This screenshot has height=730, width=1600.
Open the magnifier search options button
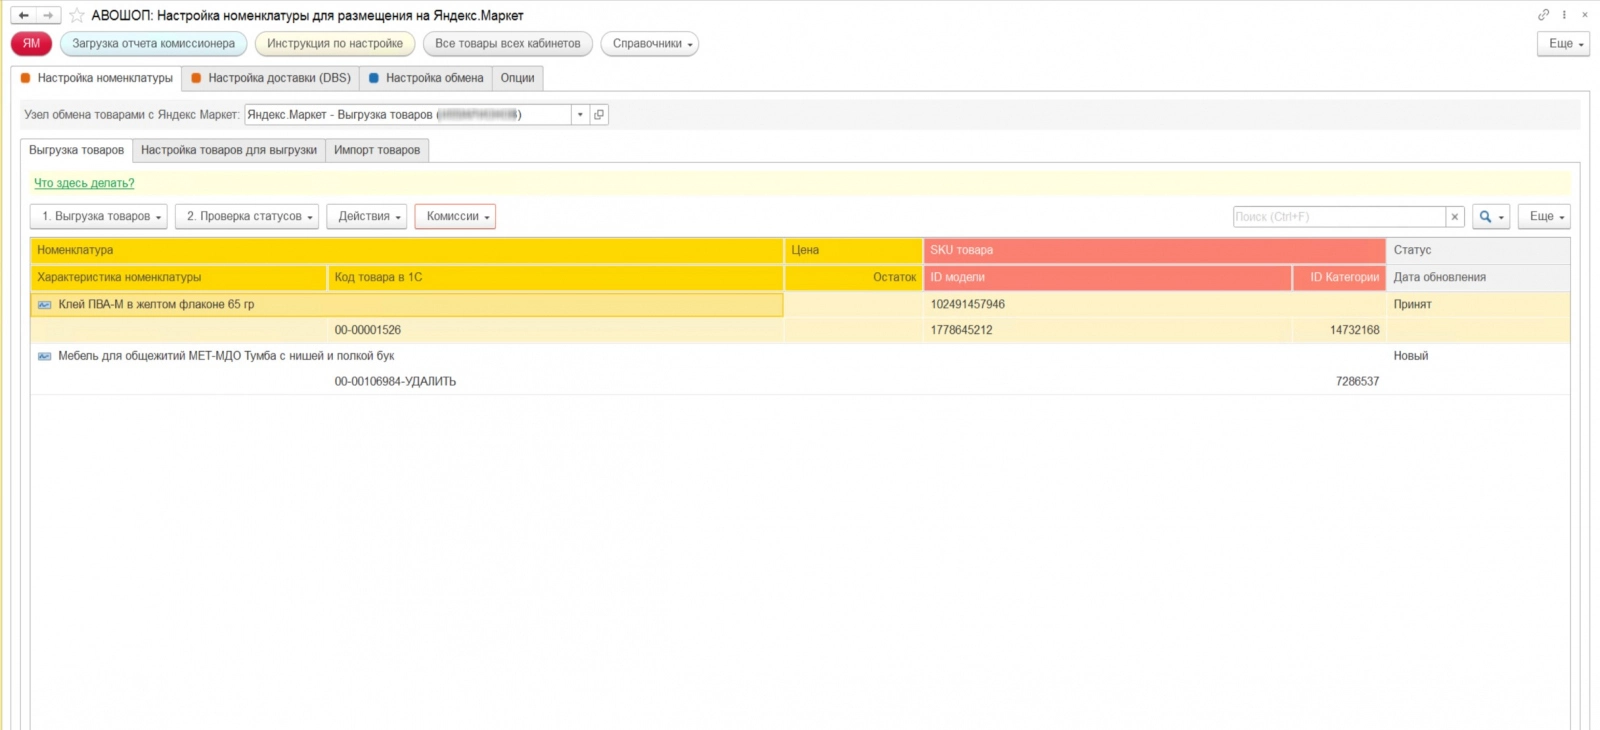(1491, 217)
